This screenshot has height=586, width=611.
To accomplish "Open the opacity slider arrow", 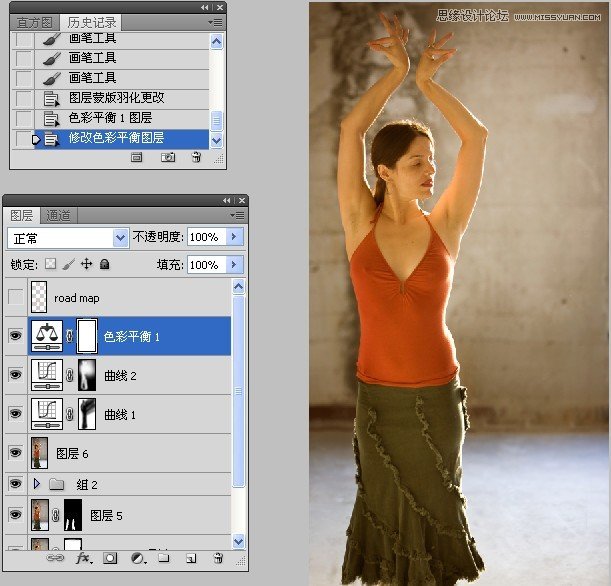I will click(235, 238).
